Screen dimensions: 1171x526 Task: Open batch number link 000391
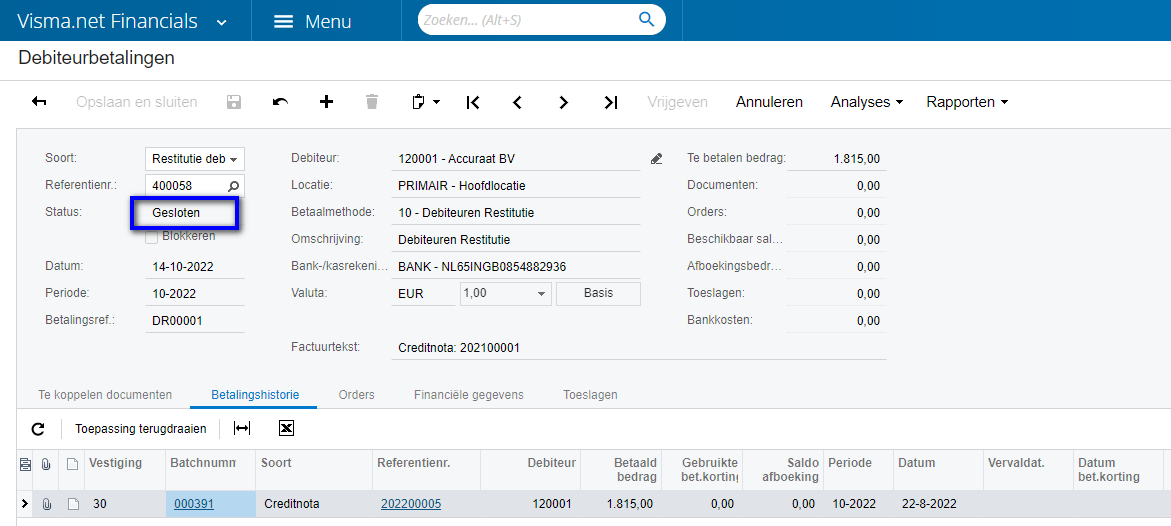click(194, 504)
